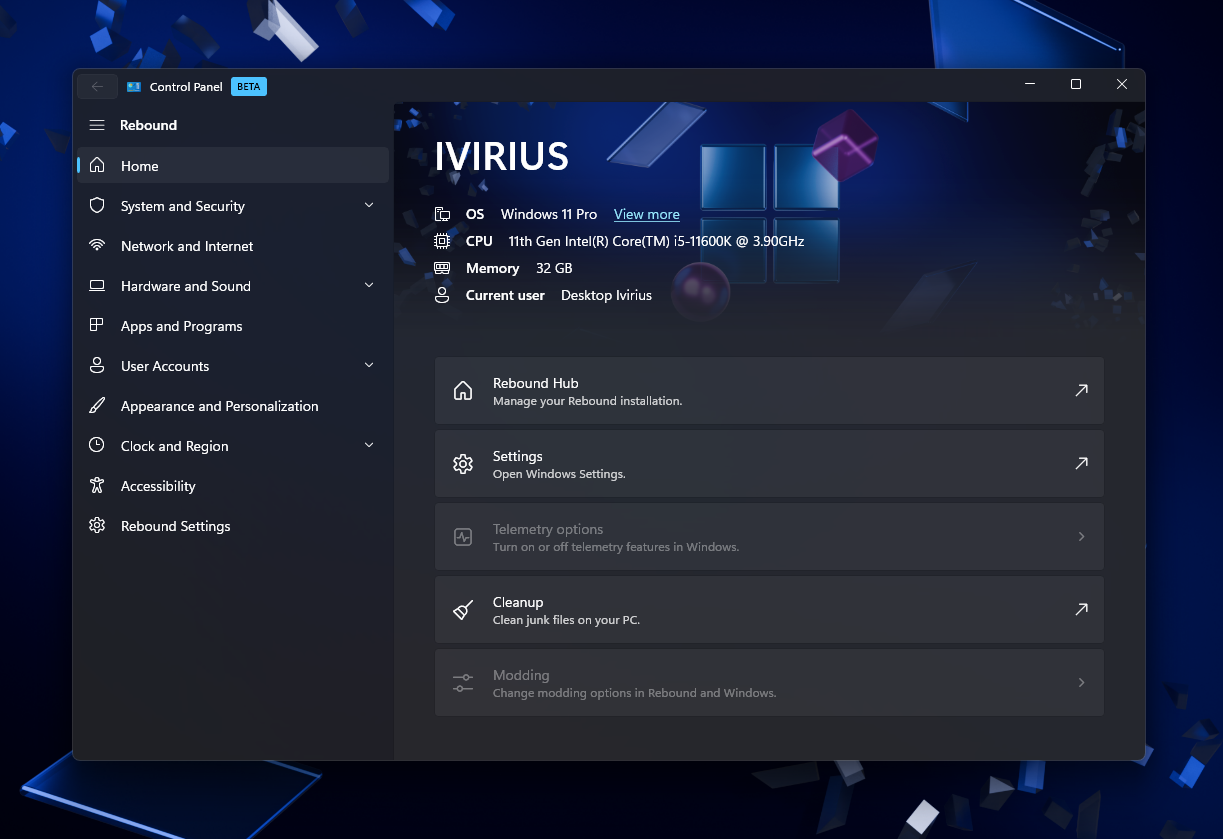The height and width of the screenshot is (839, 1223).
Task: Open the Telemetry options card
Action: click(769, 537)
